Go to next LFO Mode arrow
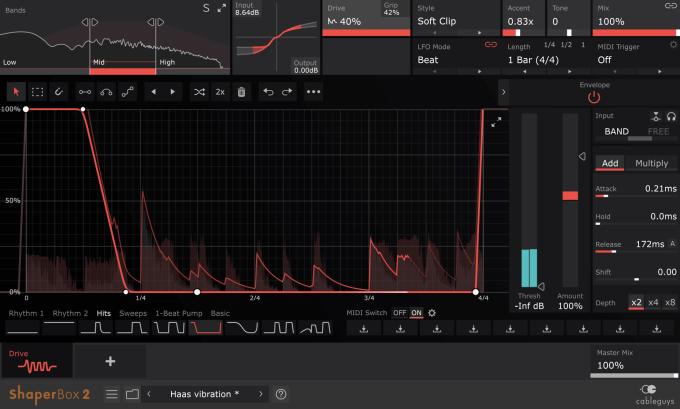 point(479,71)
